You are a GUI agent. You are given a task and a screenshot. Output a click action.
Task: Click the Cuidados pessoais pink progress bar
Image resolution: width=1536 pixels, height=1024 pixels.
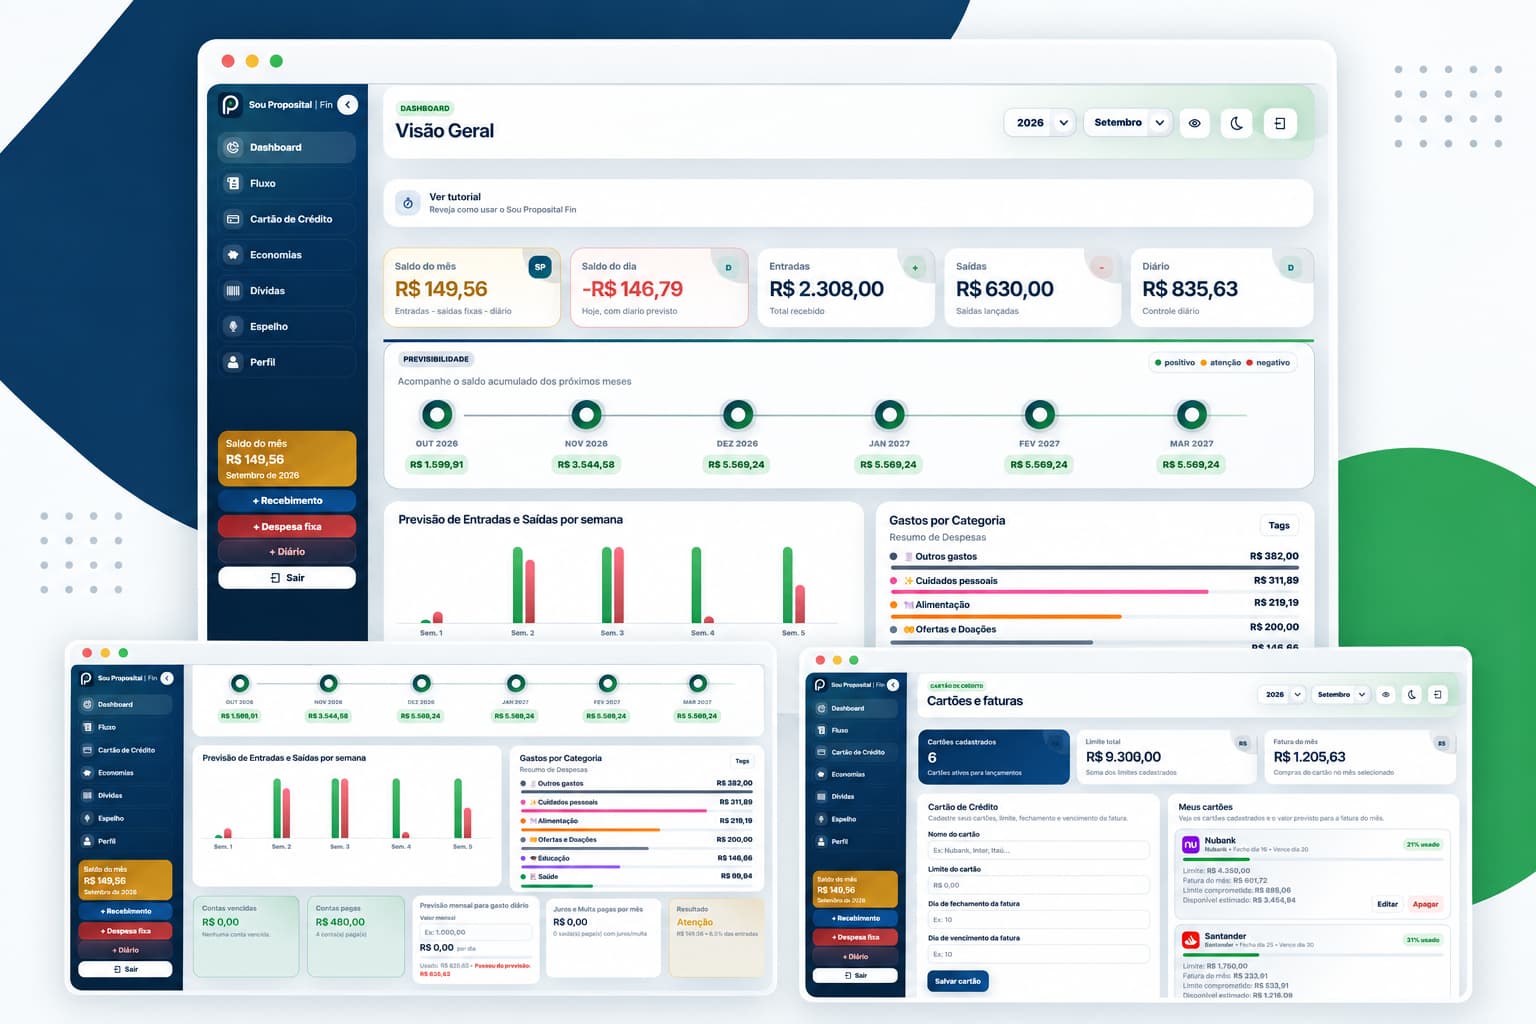click(1049, 592)
